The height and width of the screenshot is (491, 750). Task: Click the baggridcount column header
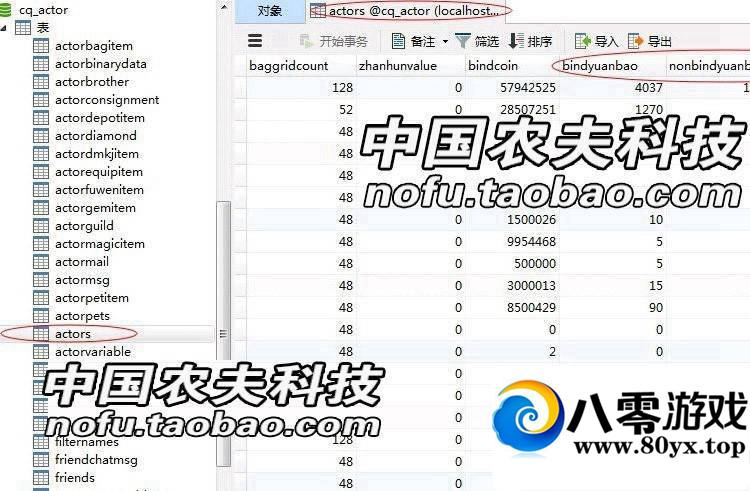coord(301,65)
